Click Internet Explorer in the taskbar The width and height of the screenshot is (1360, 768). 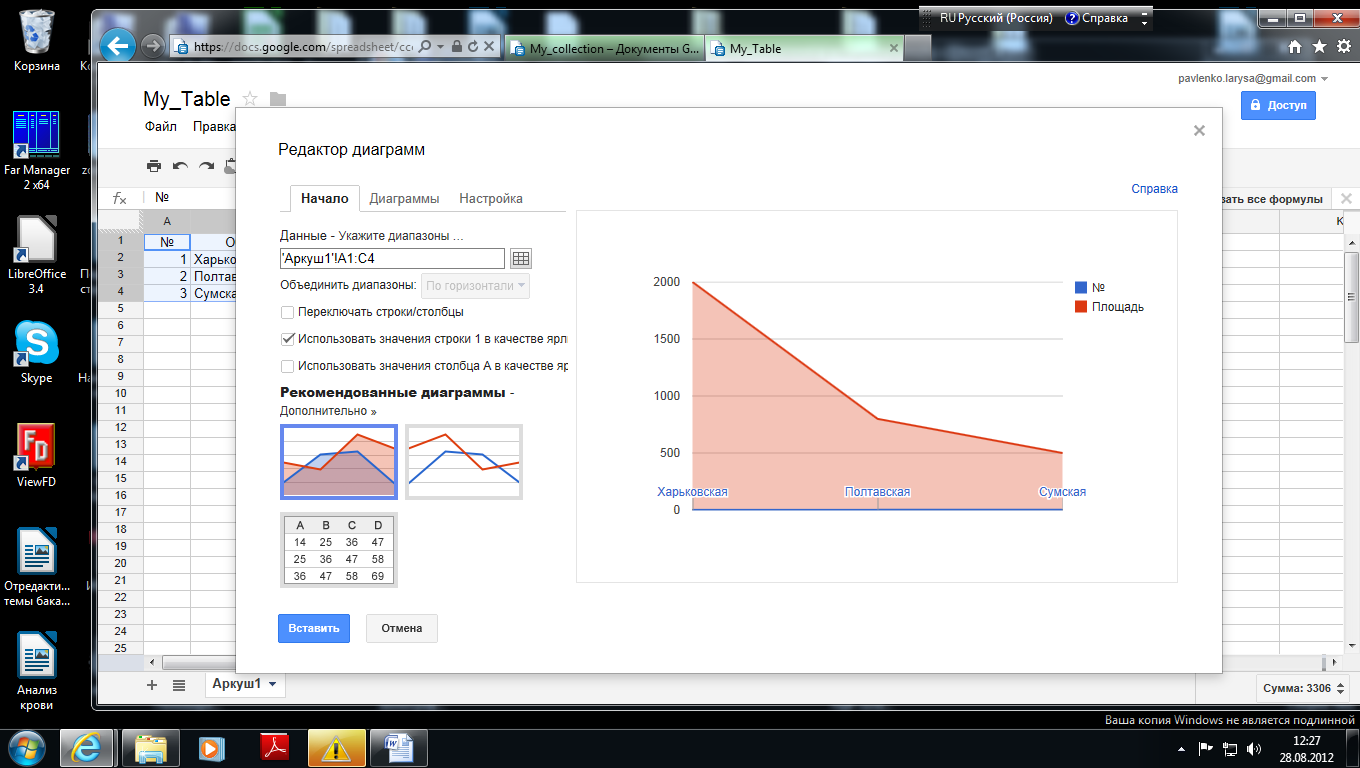click(87, 747)
